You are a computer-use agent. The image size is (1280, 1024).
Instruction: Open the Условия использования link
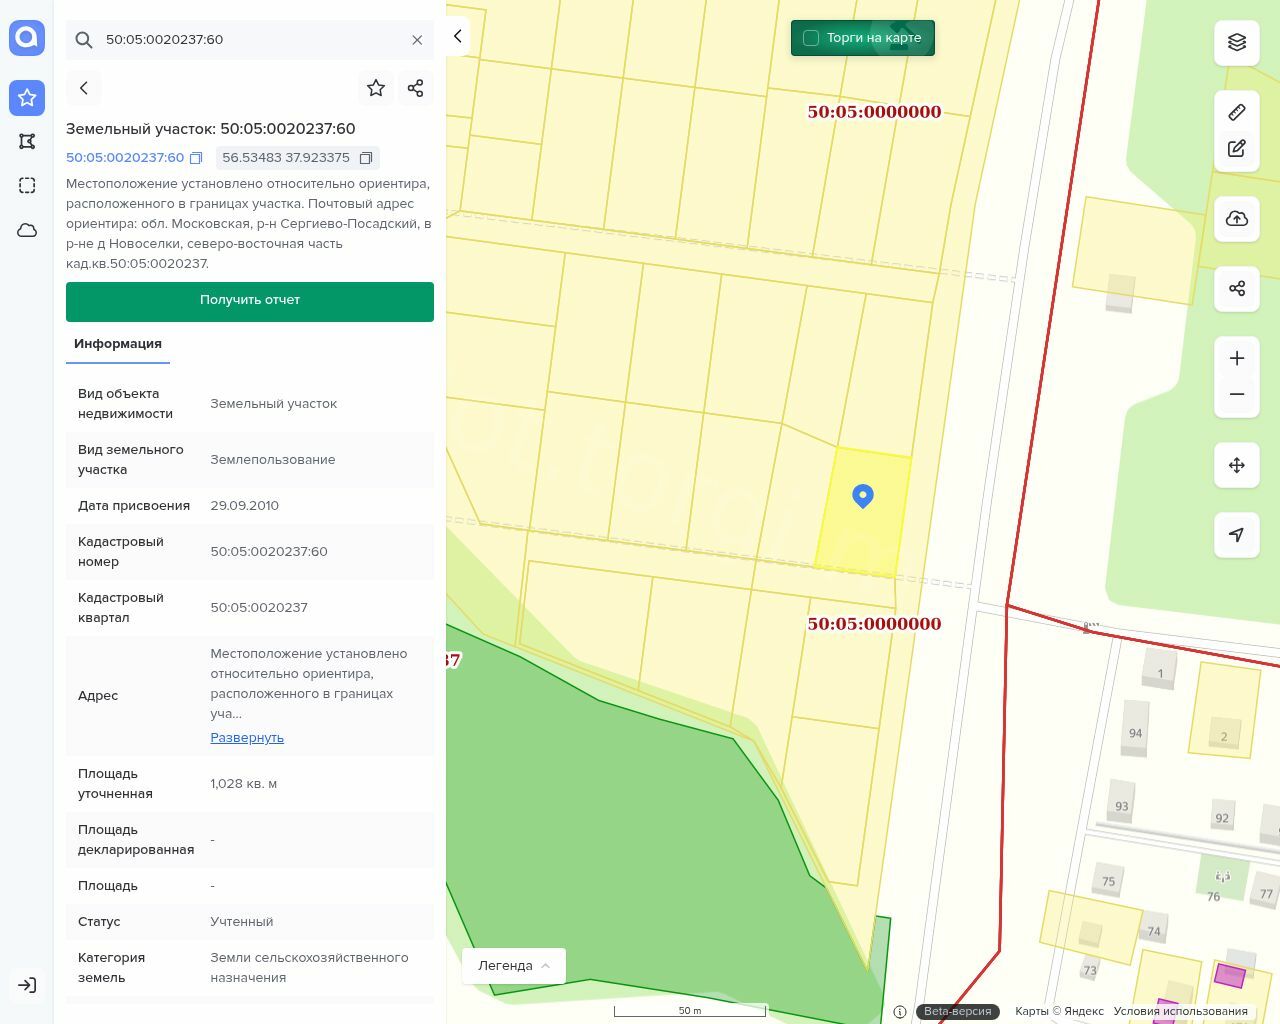coord(1180,1011)
